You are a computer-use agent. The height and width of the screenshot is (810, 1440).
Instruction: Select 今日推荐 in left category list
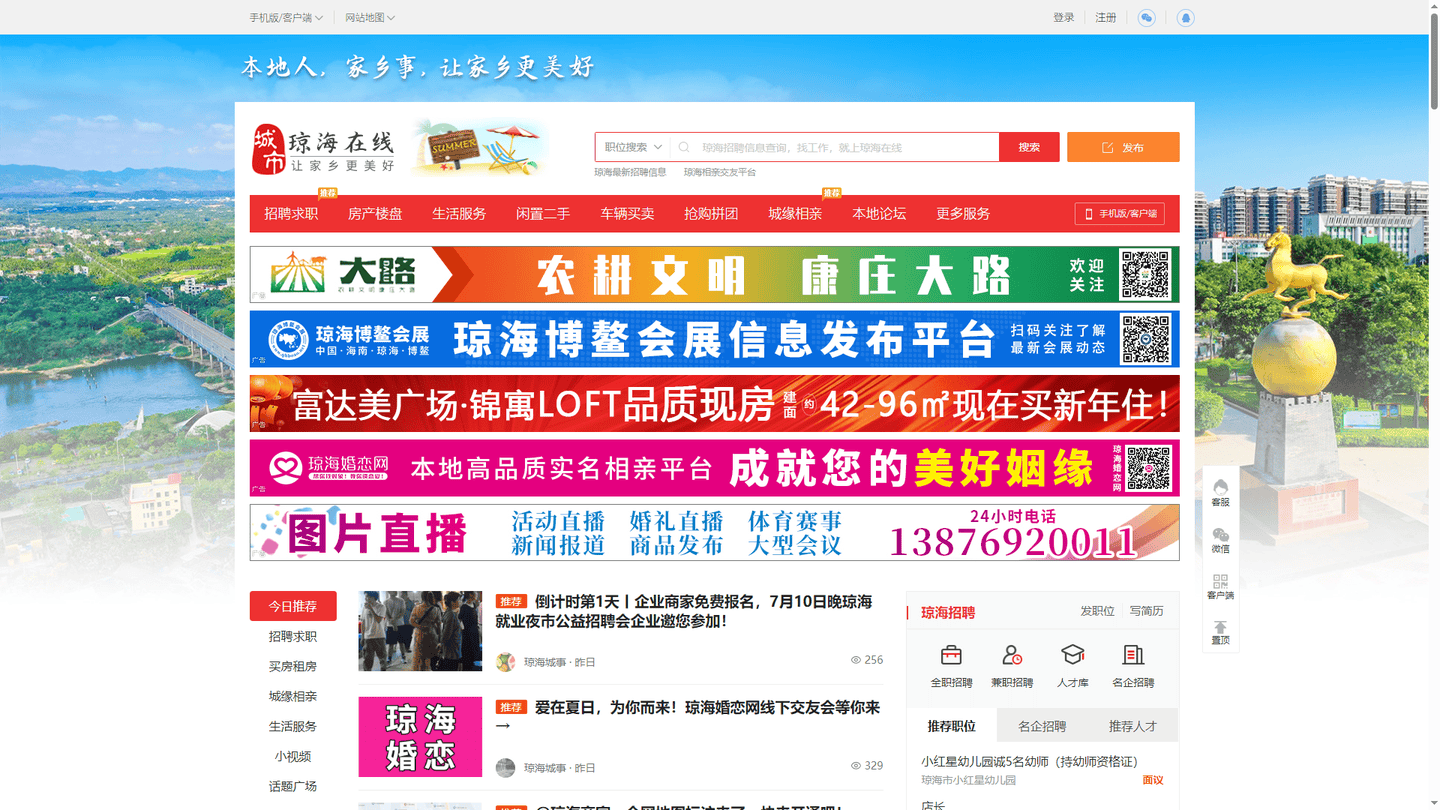293,606
